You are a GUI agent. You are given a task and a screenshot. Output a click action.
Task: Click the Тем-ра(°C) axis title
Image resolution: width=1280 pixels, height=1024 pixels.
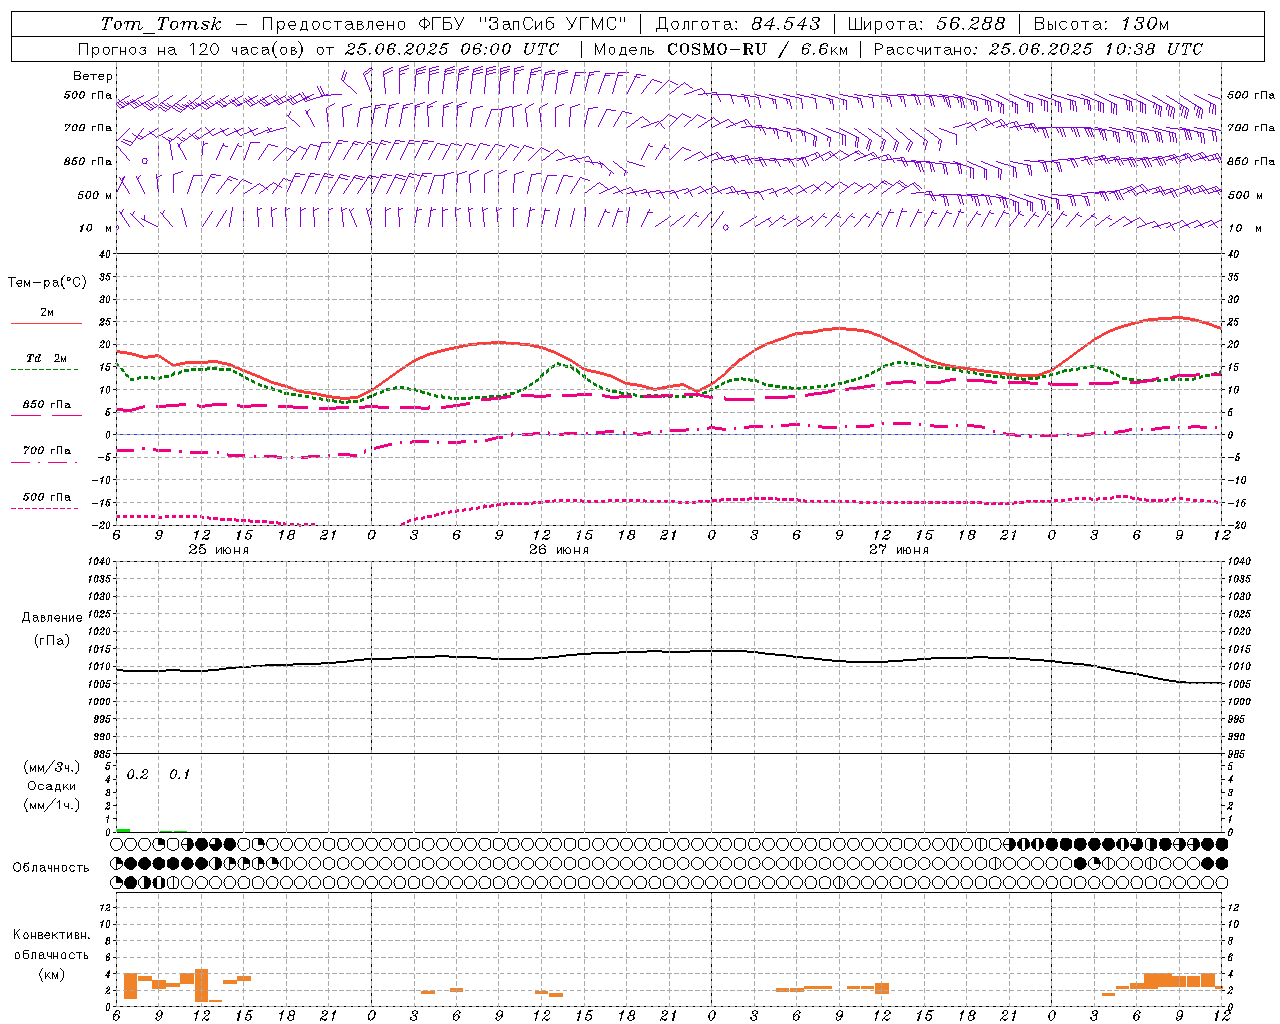[47, 283]
